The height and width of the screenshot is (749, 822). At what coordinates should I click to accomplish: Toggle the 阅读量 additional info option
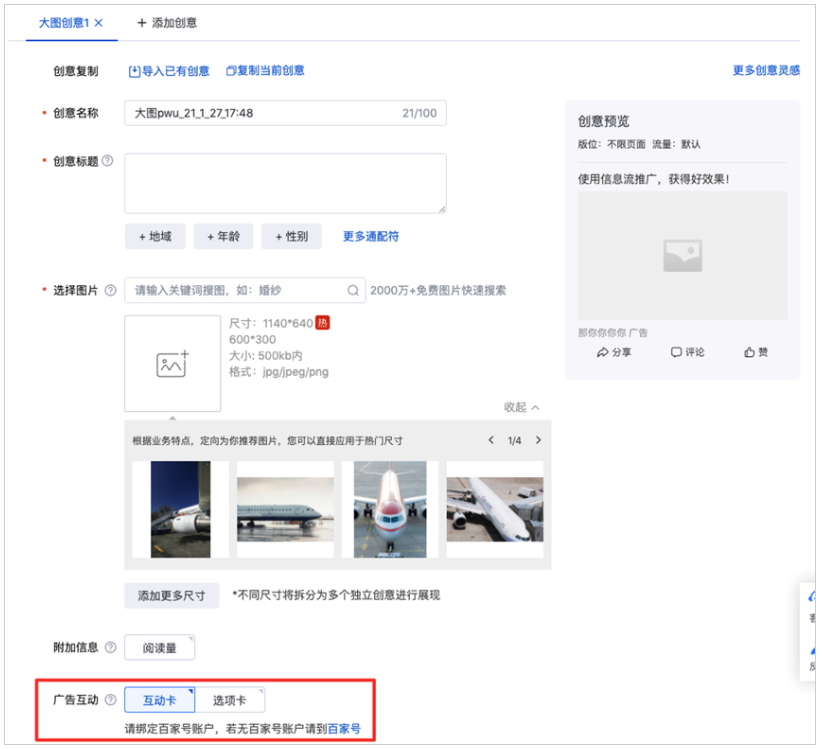point(159,648)
